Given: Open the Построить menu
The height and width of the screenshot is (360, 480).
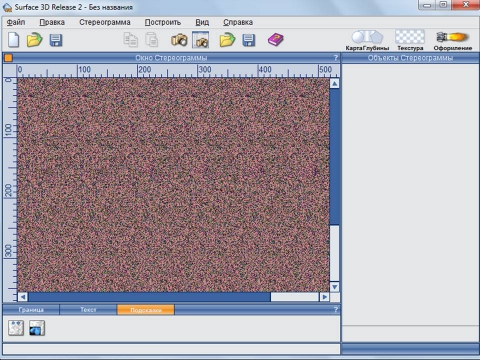Looking at the screenshot, I should click(163, 22).
